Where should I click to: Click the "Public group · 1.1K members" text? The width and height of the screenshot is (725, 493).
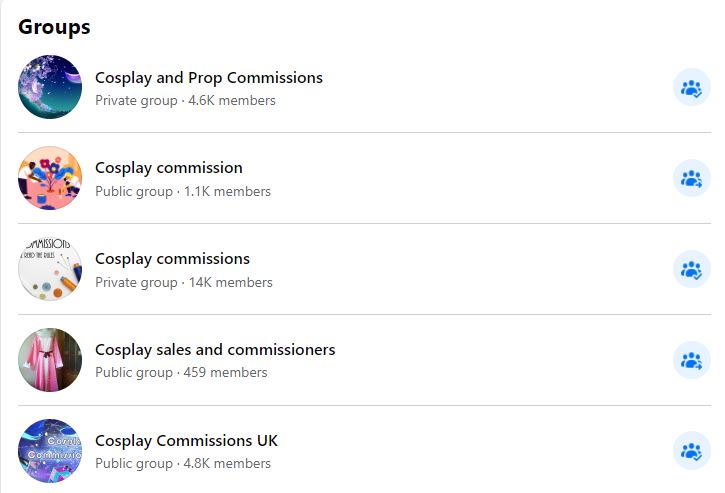point(183,192)
